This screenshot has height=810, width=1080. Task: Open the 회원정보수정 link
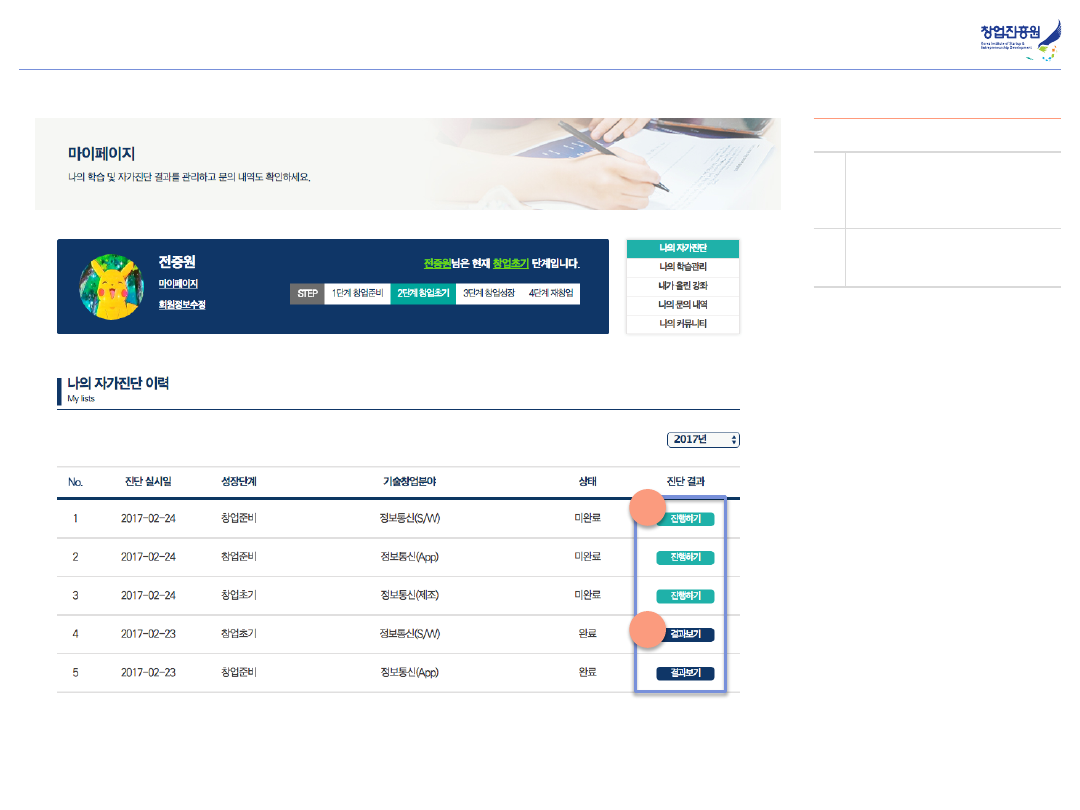pos(182,304)
